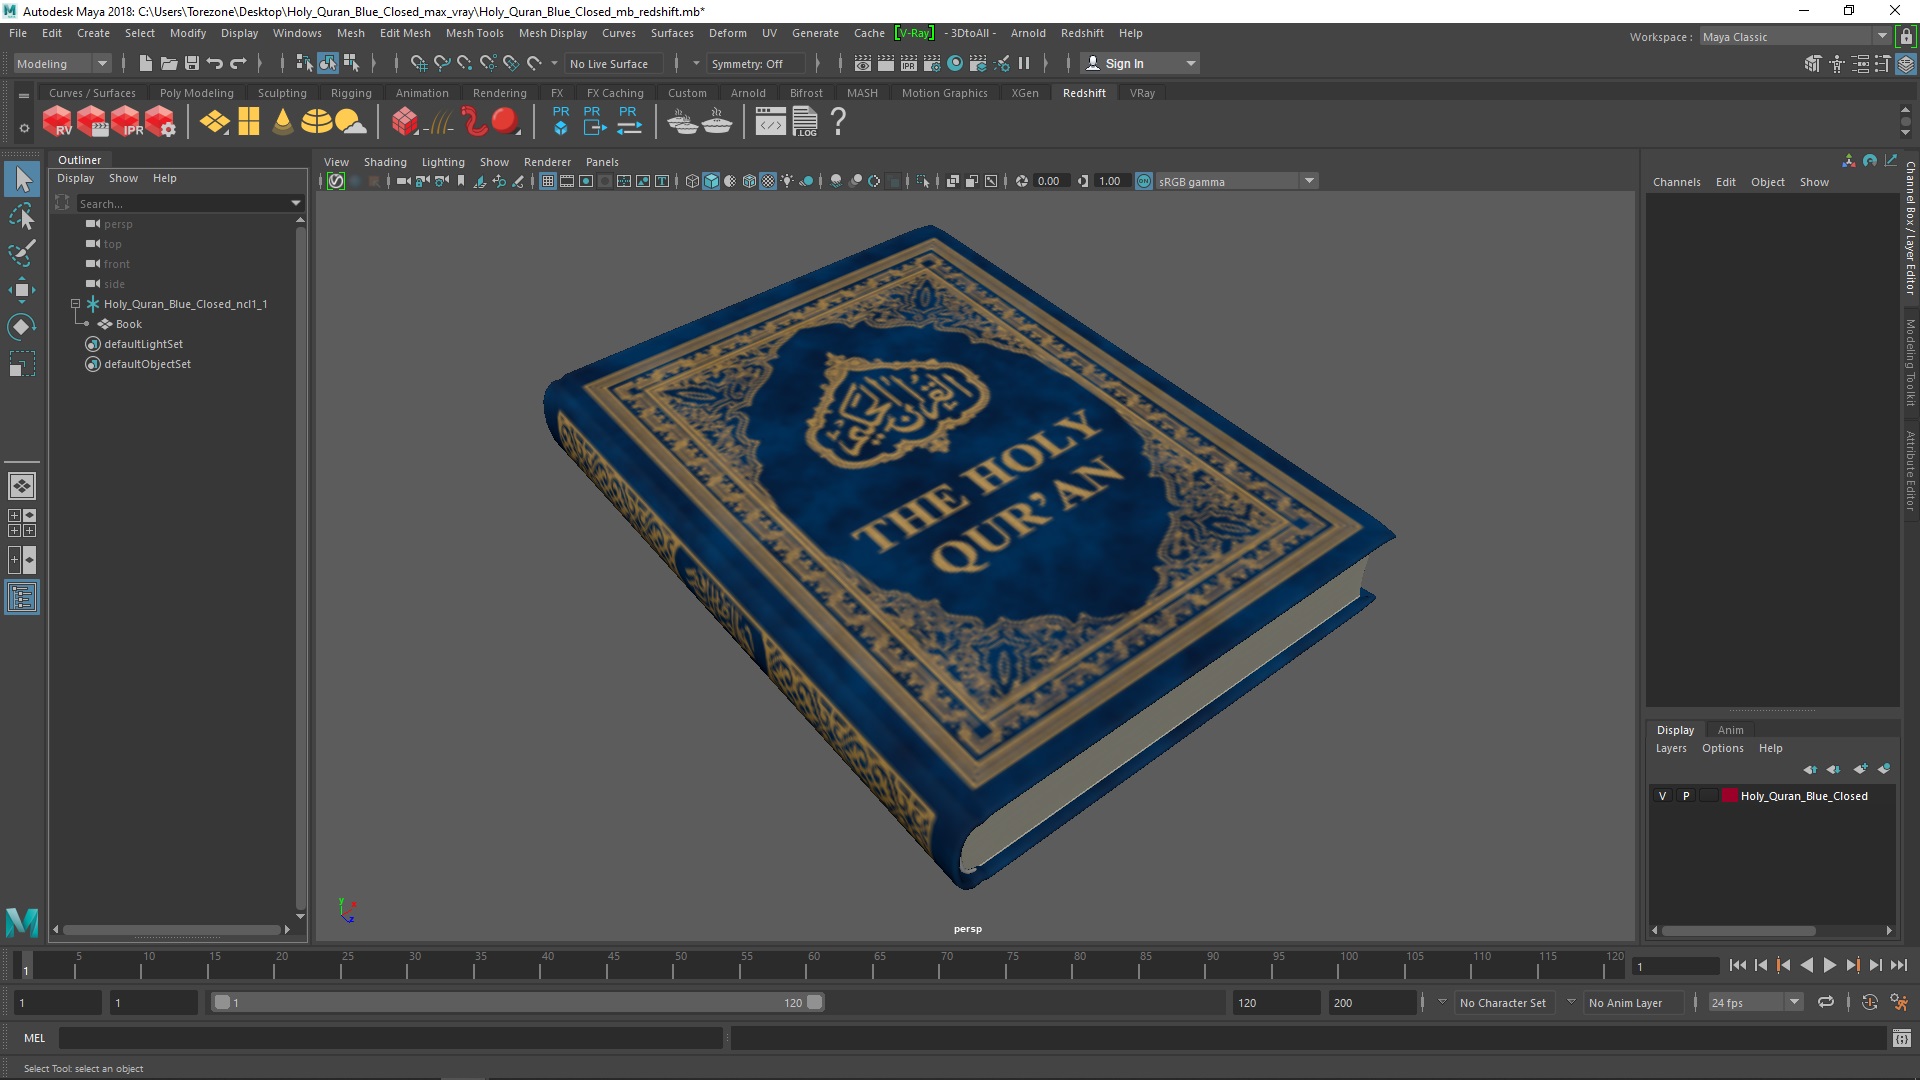Switch to four view layout icon
Viewport: 1920px width, 1080px height.
(x=22, y=523)
